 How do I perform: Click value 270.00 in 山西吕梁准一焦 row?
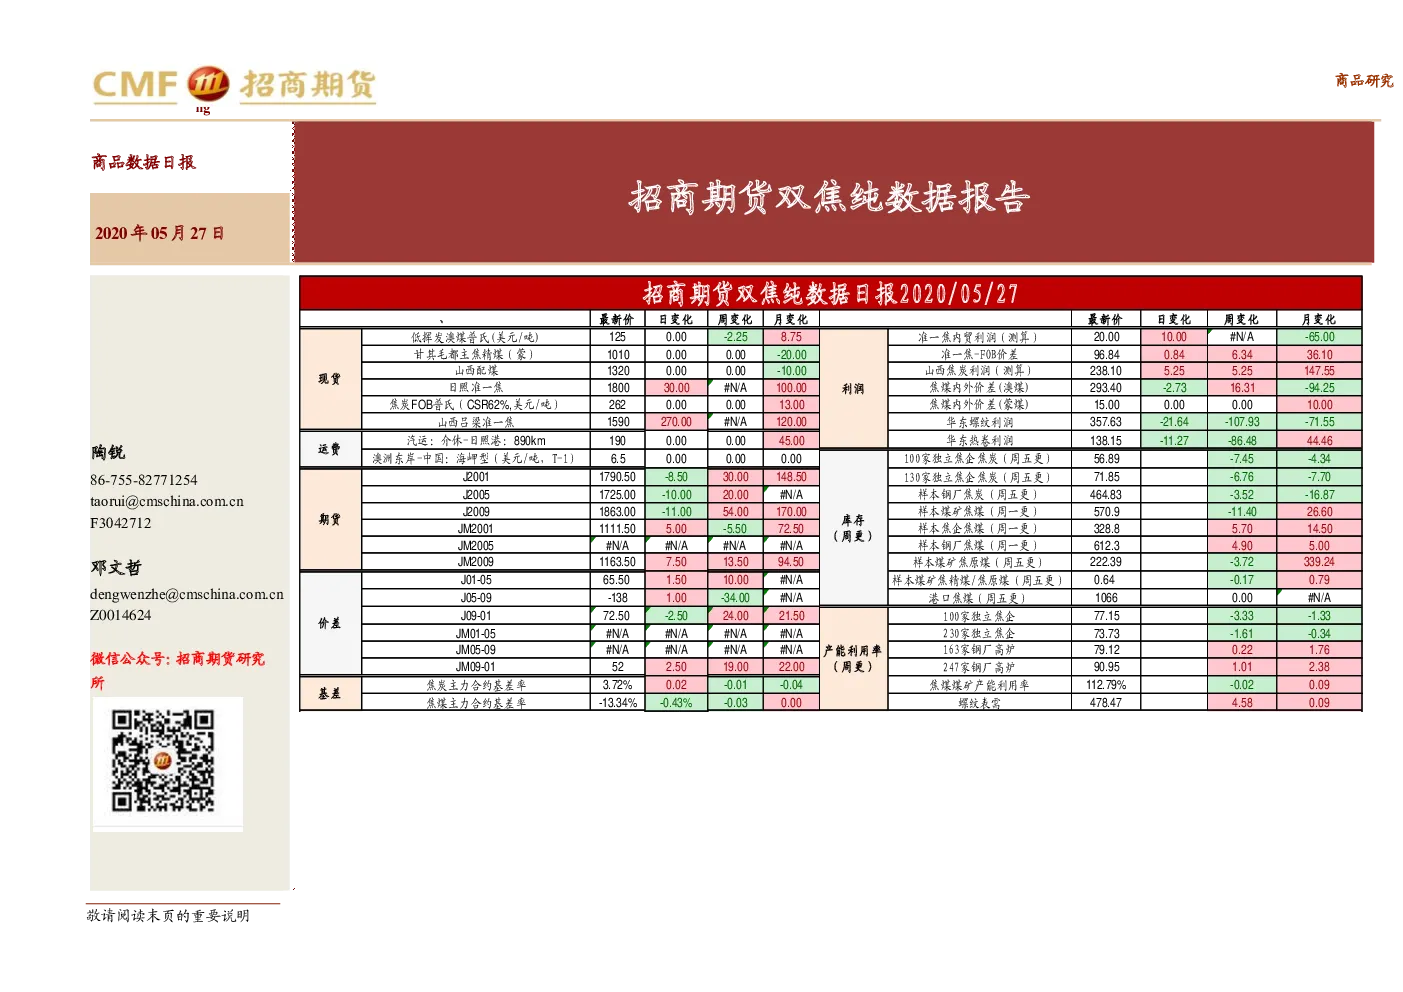point(676,422)
